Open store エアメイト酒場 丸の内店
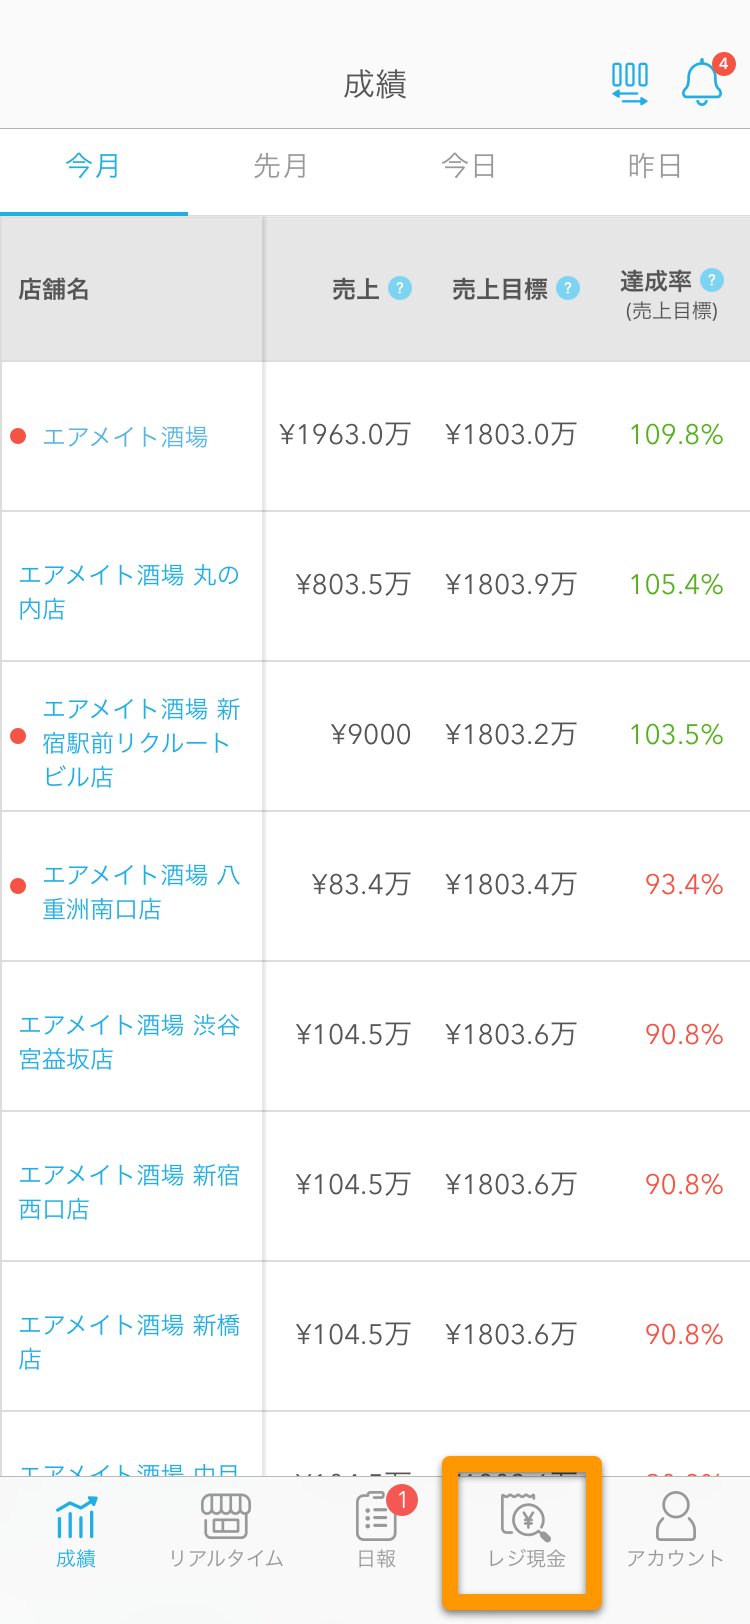Viewport: 750px width, 1624px height. 129,592
